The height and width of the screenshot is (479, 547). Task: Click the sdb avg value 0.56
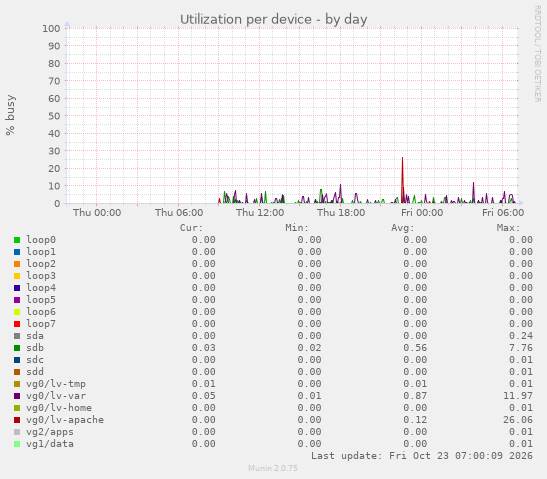point(415,348)
